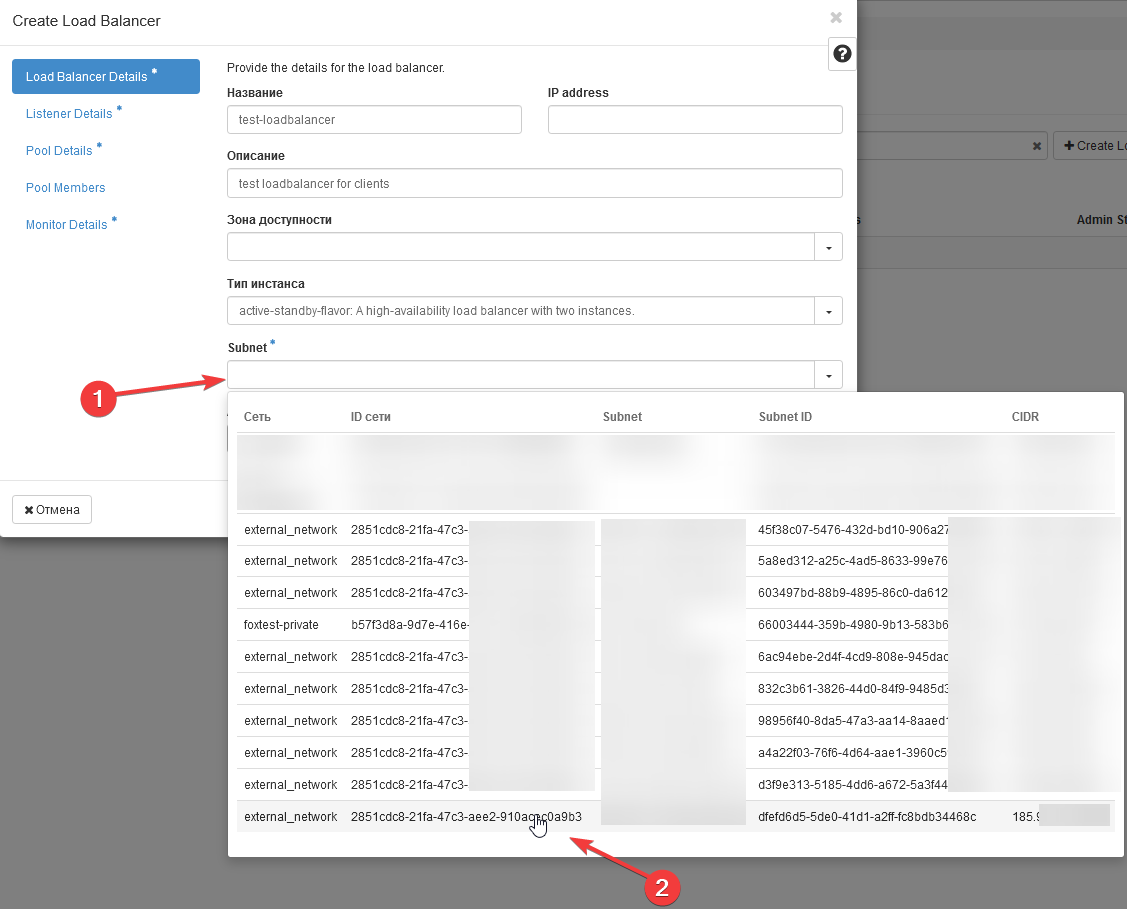Click the Create Load Balancer button in background
Image resolution: width=1127 pixels, height=909 pixels.
click(x=1092, y=146)
